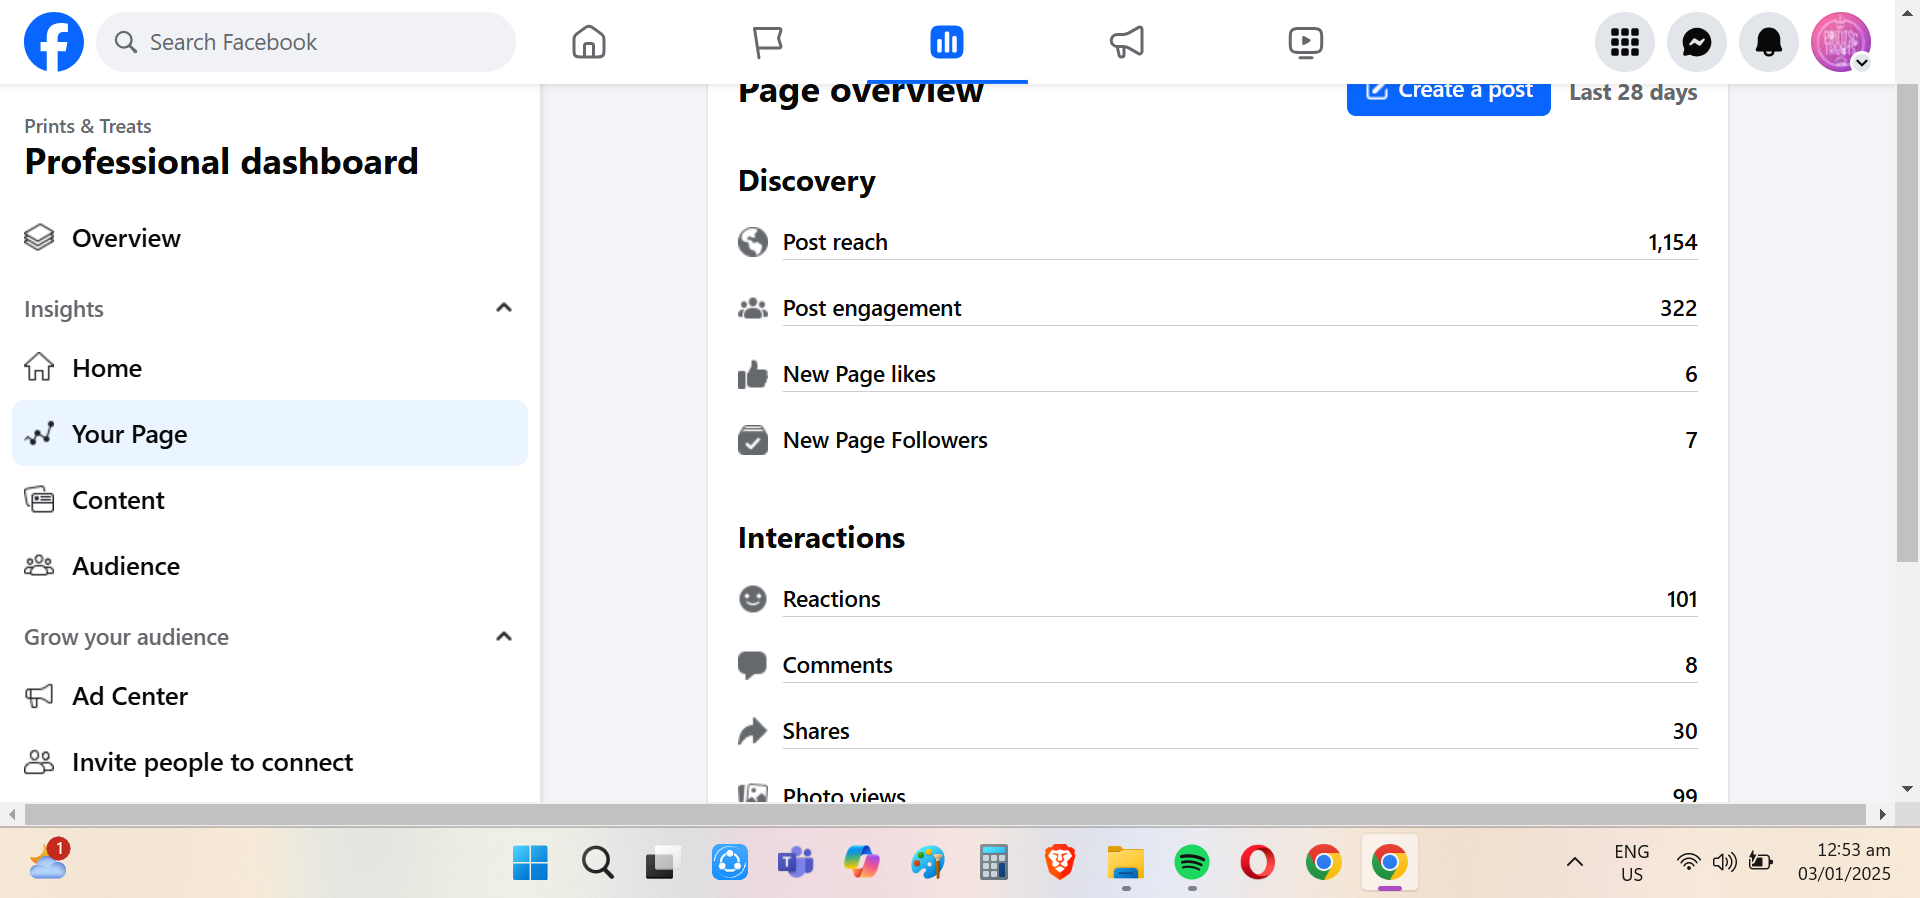Click the Post engagement value 322
The height and width of the screenshot is (898, 1920).
coord(1679,308)
